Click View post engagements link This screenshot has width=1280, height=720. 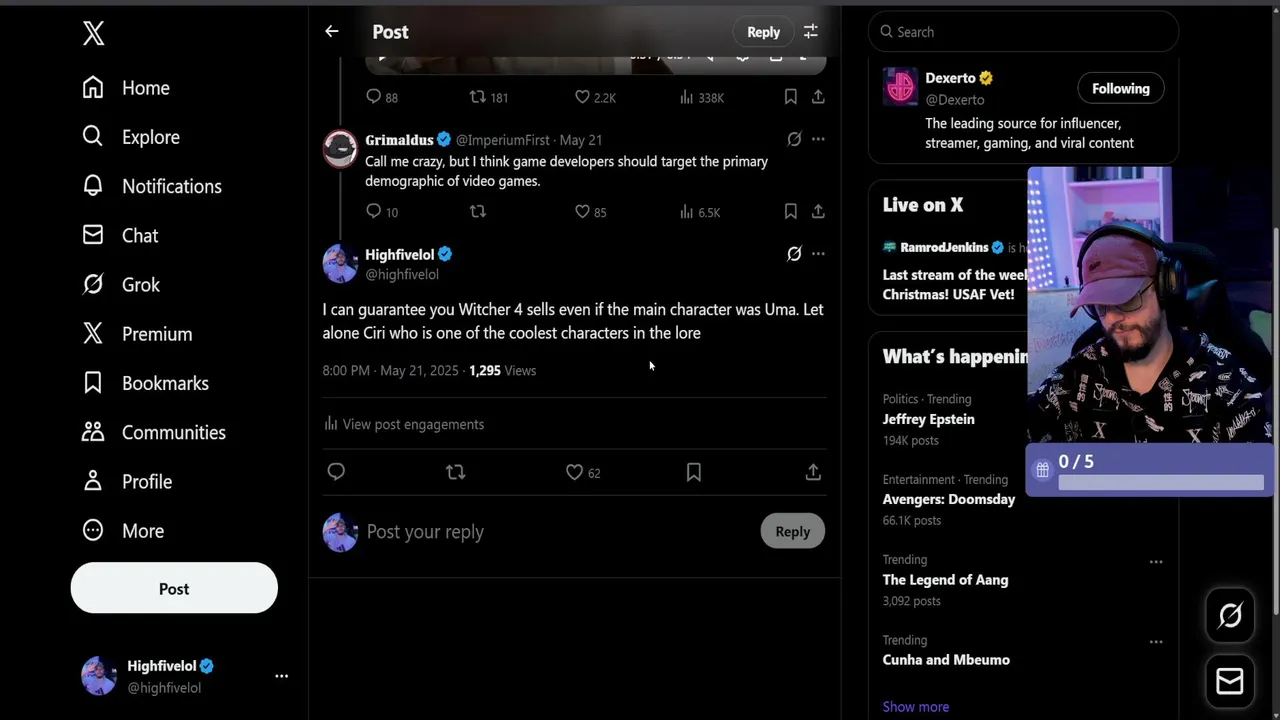click(412, 424)
